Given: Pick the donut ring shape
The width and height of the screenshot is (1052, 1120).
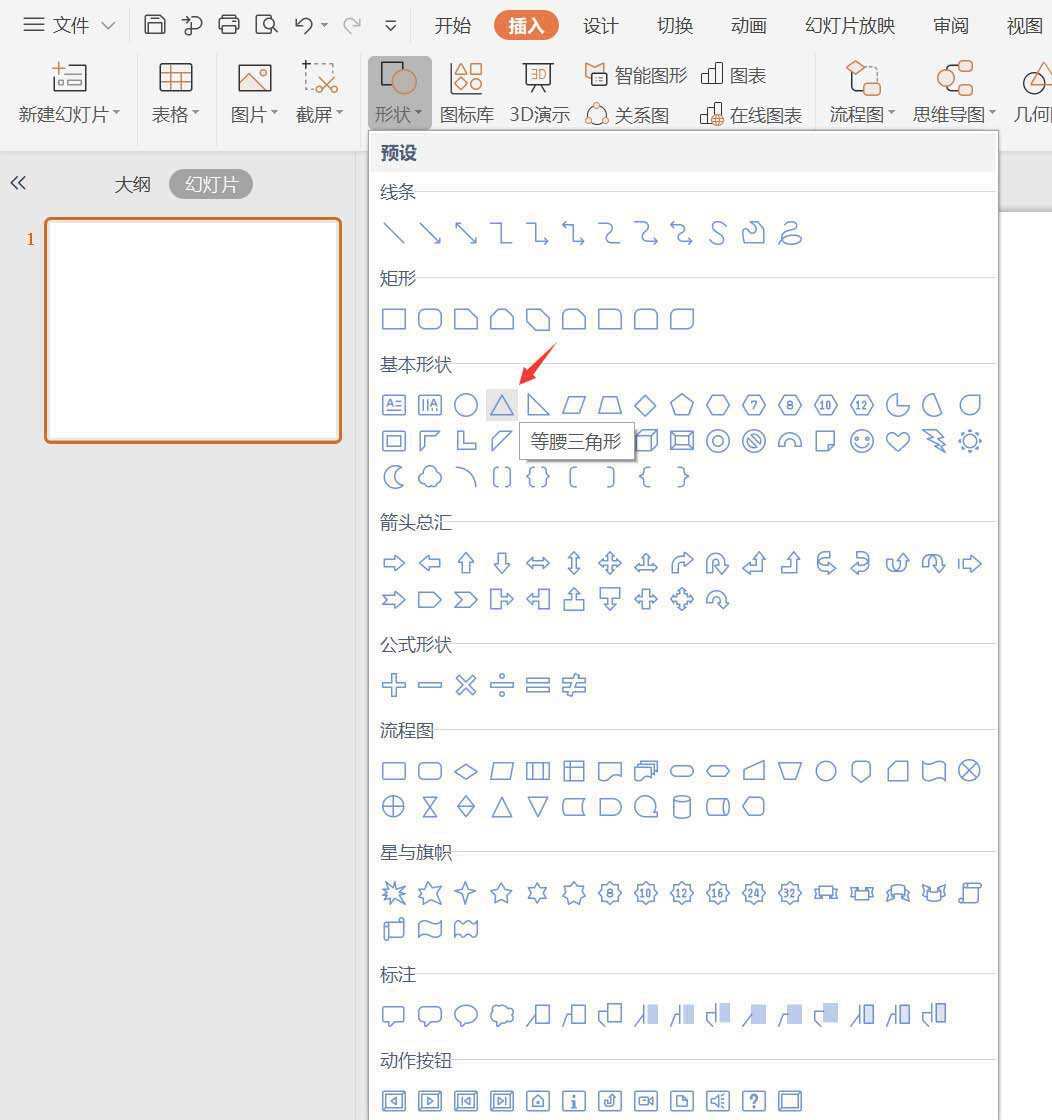Looking at the screenshot, I should pos(717,441).
